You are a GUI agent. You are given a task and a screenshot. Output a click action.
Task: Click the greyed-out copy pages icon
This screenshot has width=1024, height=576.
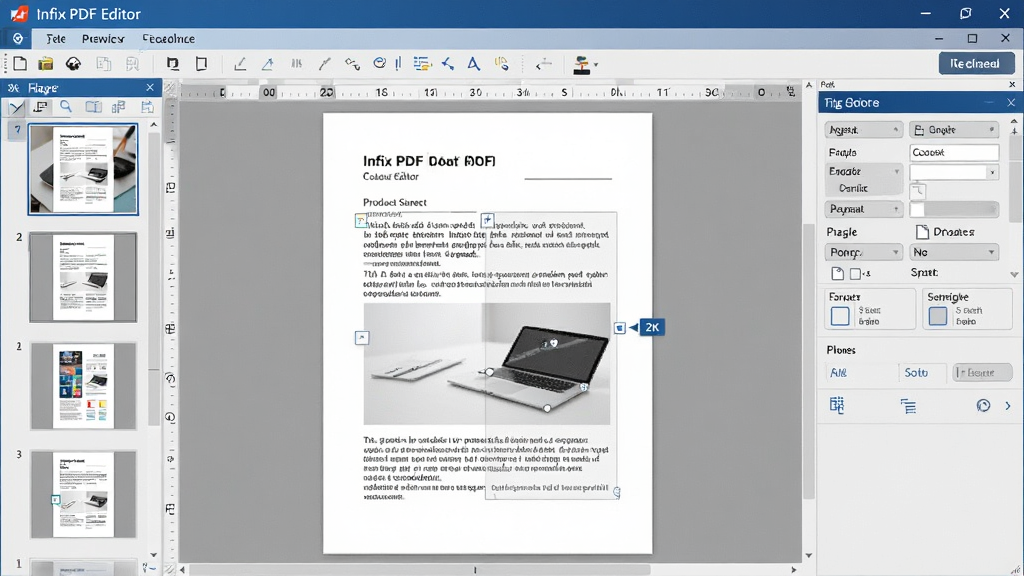(103, 63)
